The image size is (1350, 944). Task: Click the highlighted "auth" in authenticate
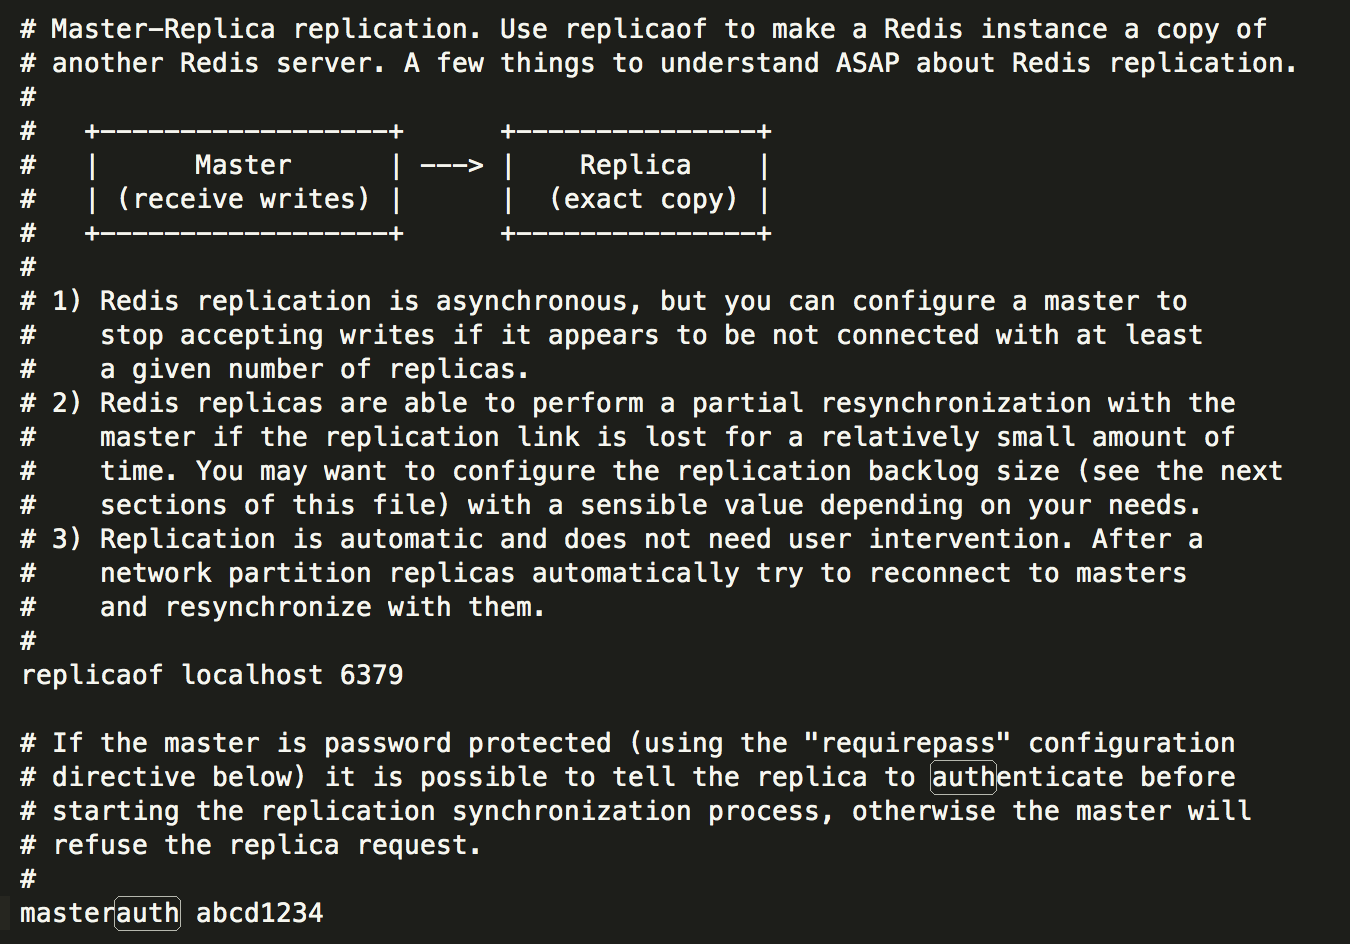point(963,777)
